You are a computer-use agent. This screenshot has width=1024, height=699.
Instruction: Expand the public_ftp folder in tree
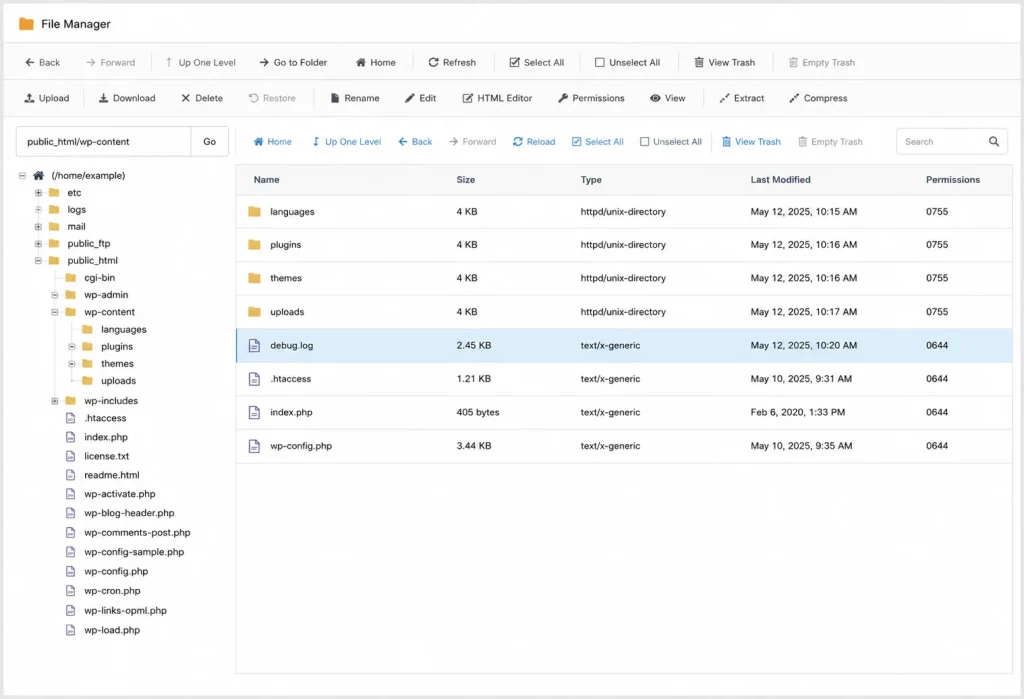click(x=39, y=244)
